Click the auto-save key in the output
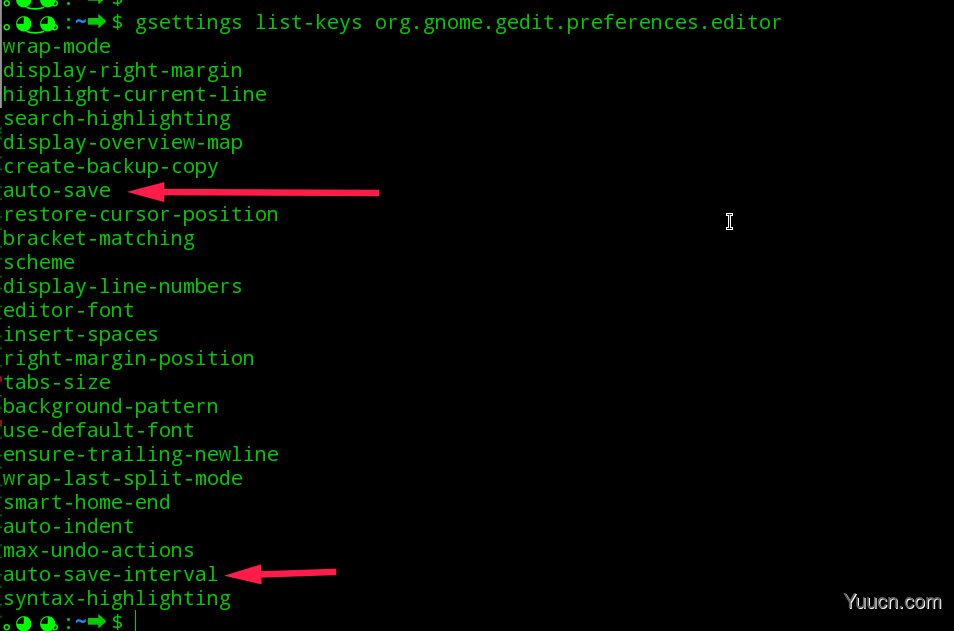Viewport: 954px width, 631px height. pos(57,190)
